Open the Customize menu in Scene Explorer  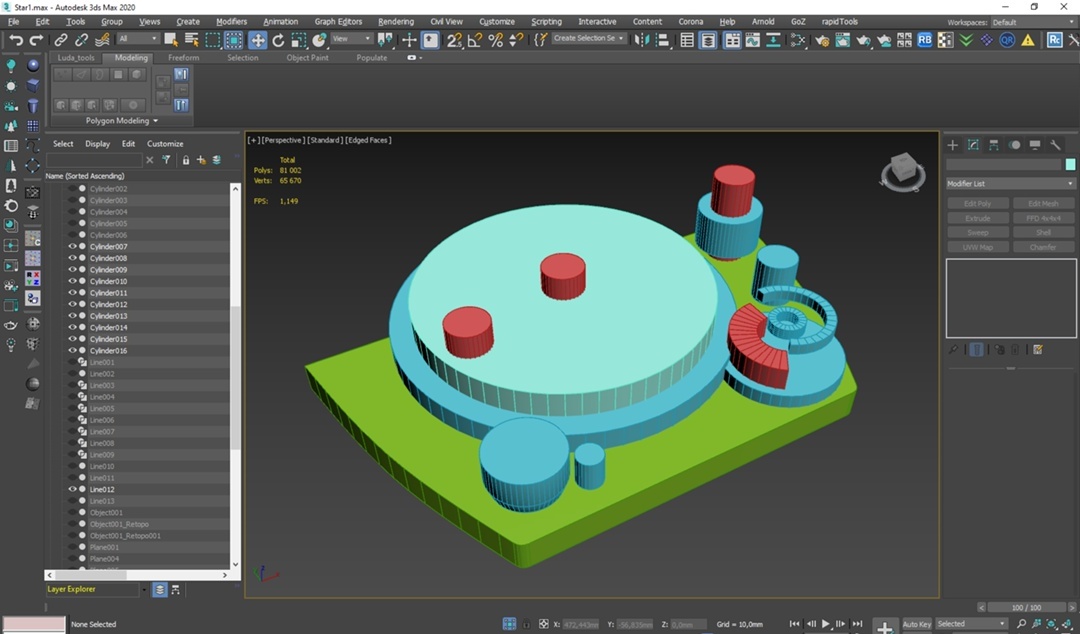point(165,144)
